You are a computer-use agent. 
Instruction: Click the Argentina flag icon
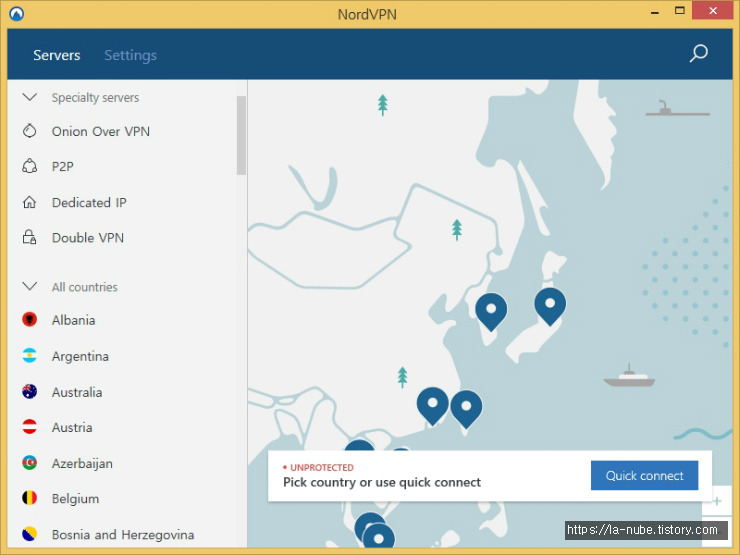point(29,356)
